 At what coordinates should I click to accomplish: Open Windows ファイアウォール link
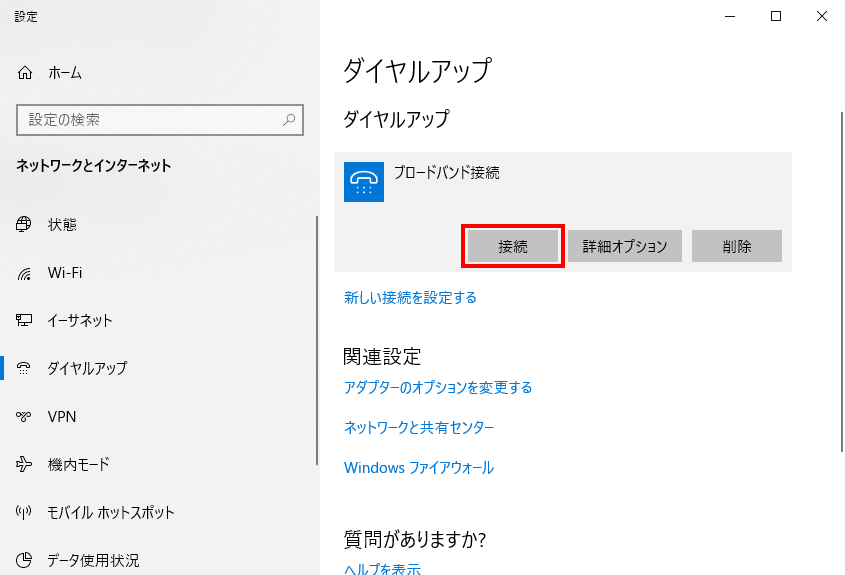point(419,467)
